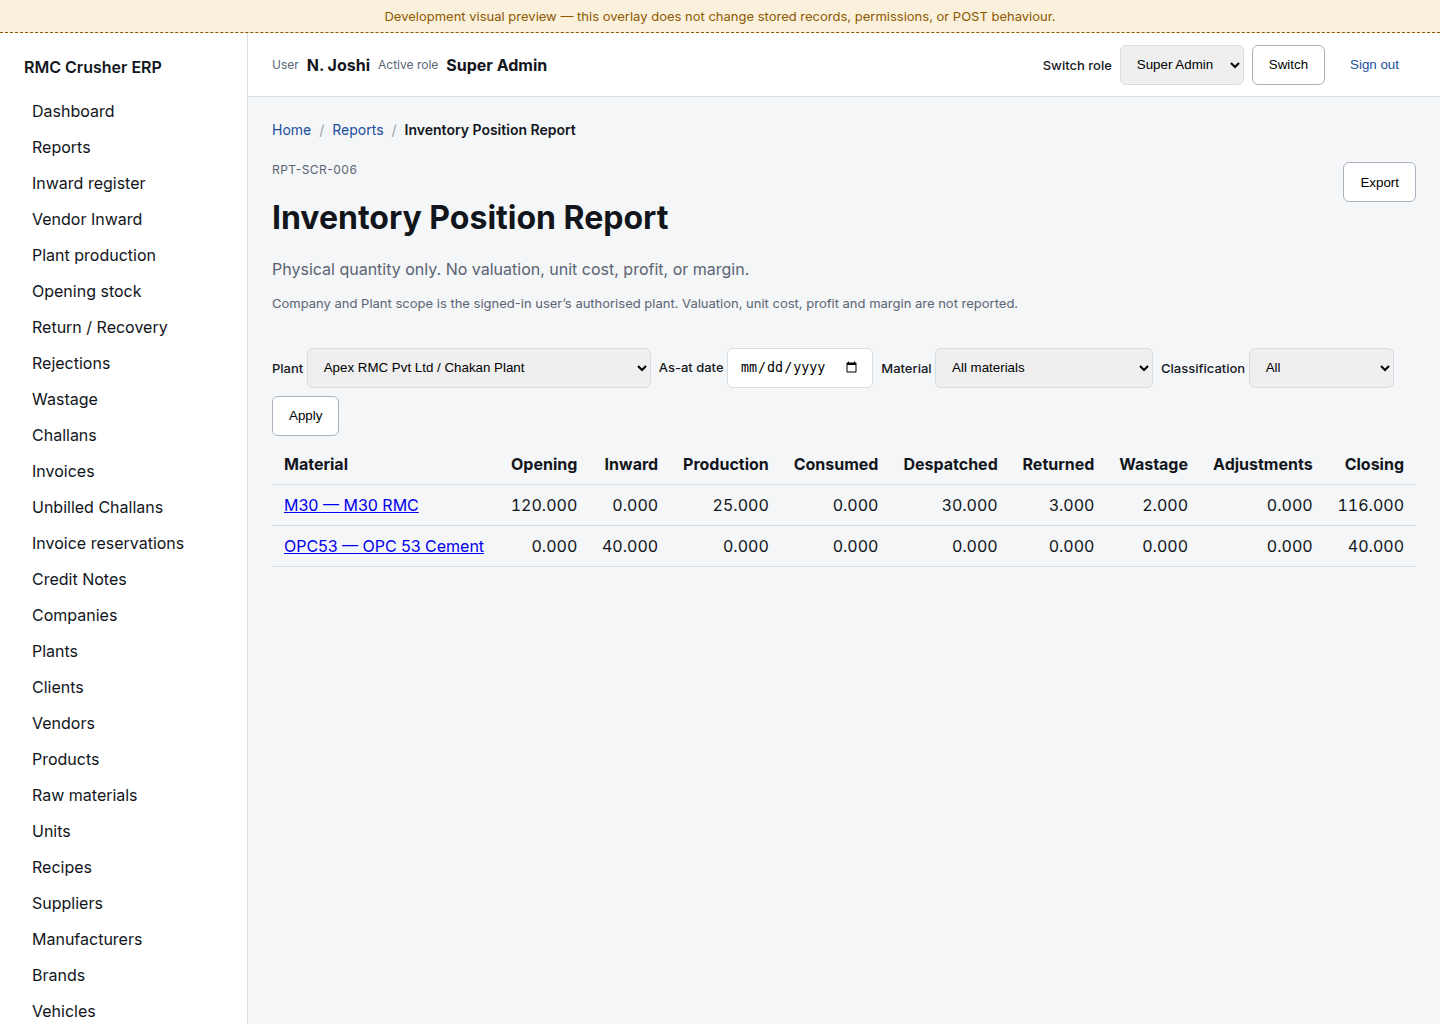Expand the Plant dropdown
This screenshot has width=1440, height=1024.
(x=479, y=368)
